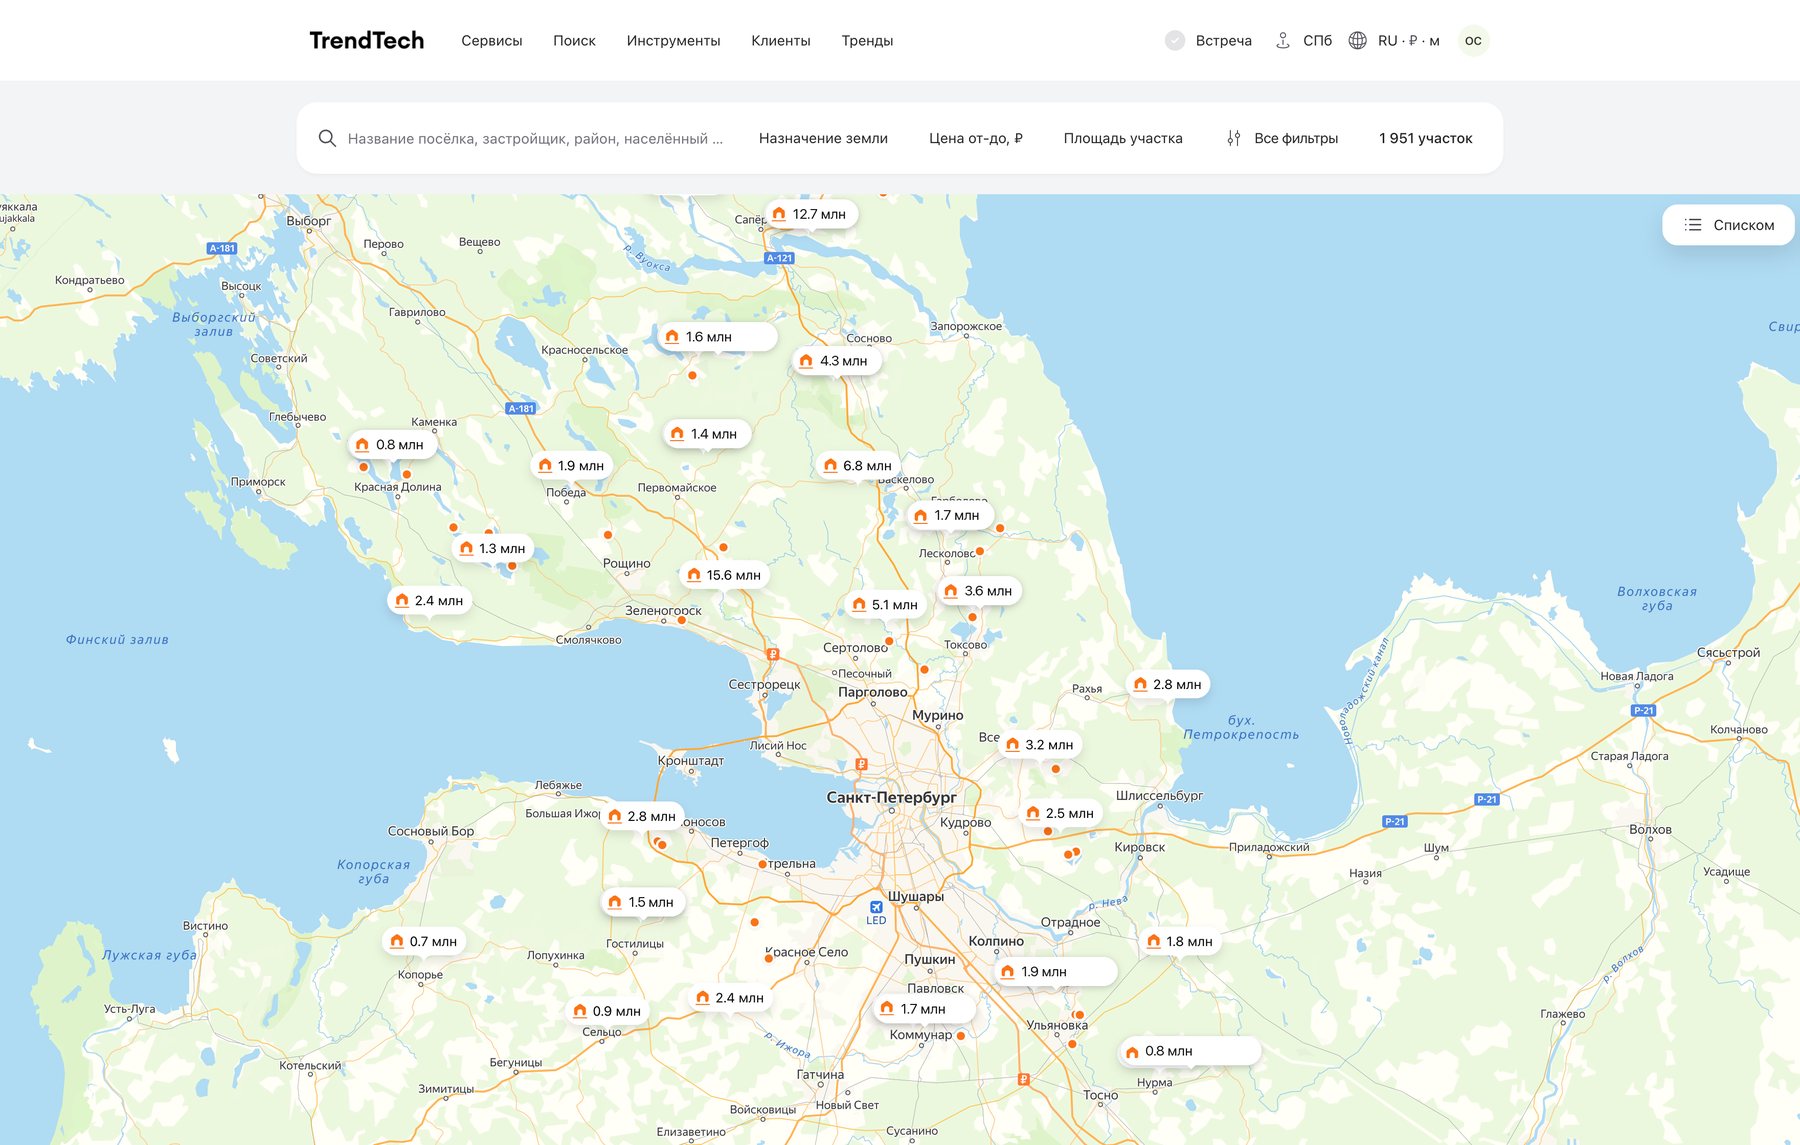Click the Встреча label in header
The image size is (1800, 1145).
click(x=1224, y=40)
